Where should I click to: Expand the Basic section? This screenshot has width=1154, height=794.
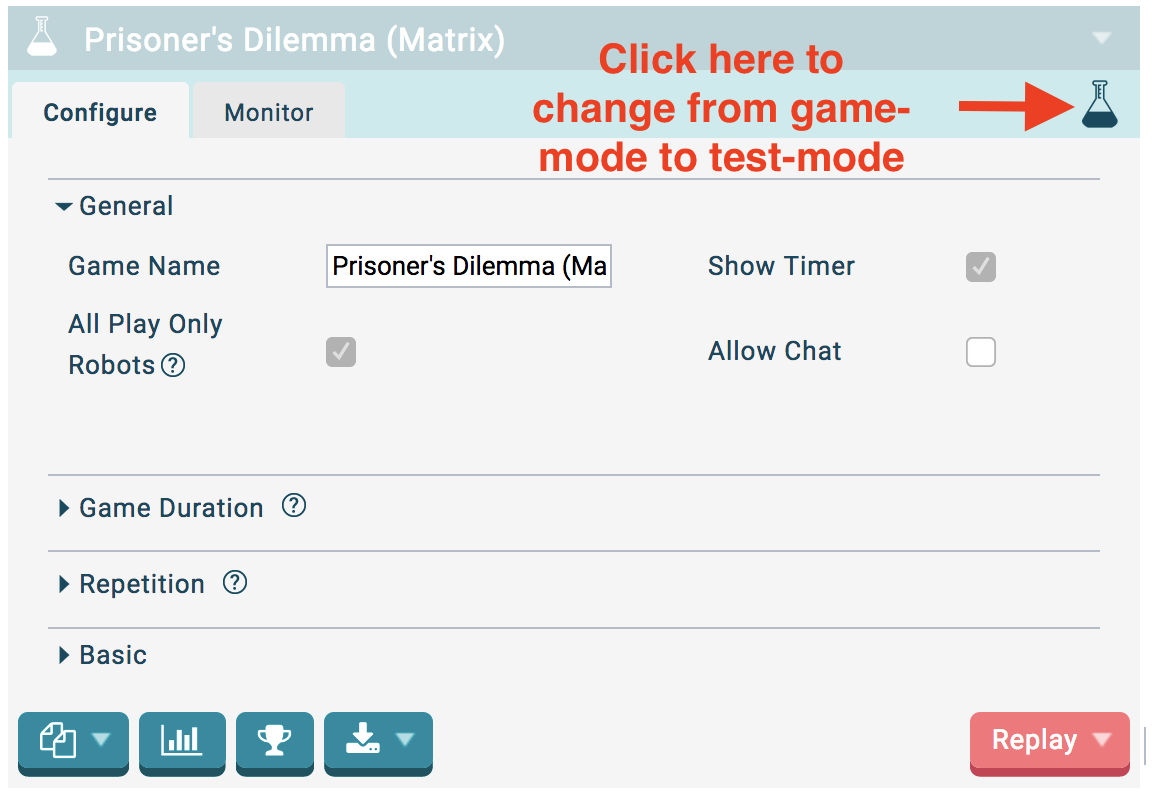[x=102, y=655]
